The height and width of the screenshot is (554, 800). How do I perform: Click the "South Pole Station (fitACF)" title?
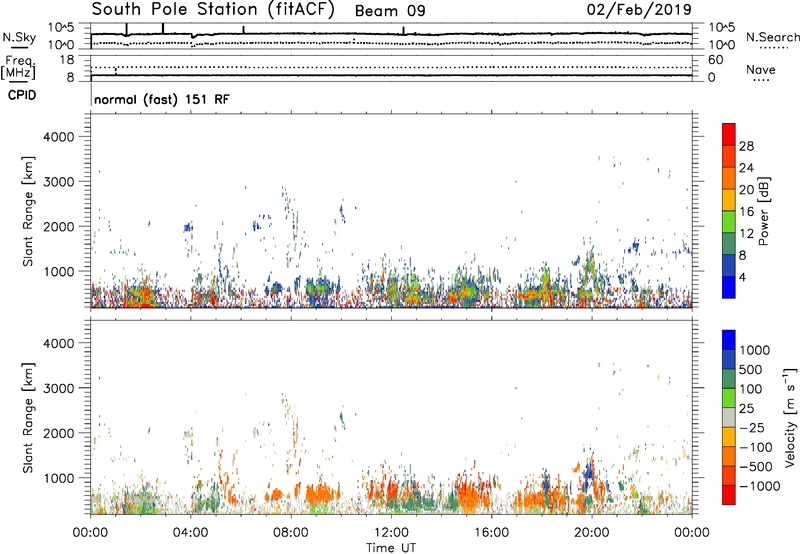[x=213, y=10]
